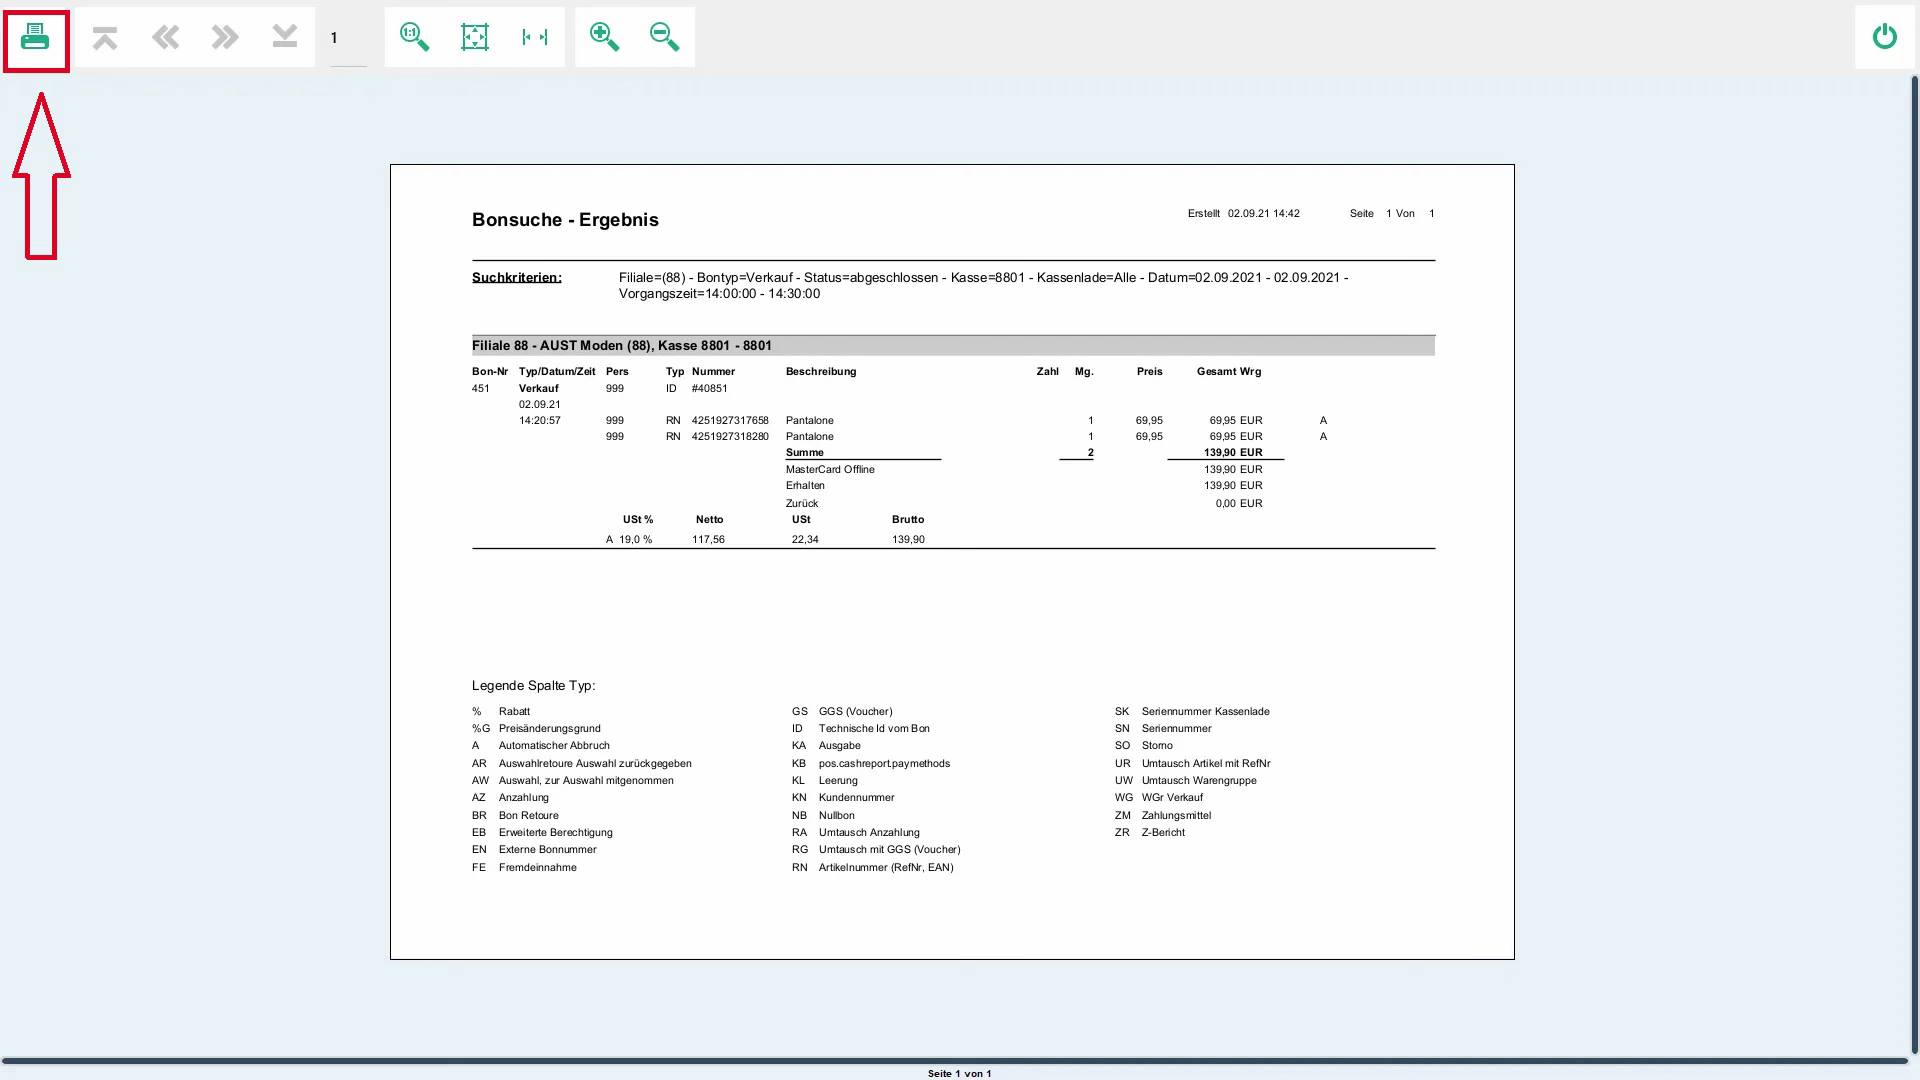Jump to first page arrow
Viewport: 1920px width, 1080px height.
[105, 38]
